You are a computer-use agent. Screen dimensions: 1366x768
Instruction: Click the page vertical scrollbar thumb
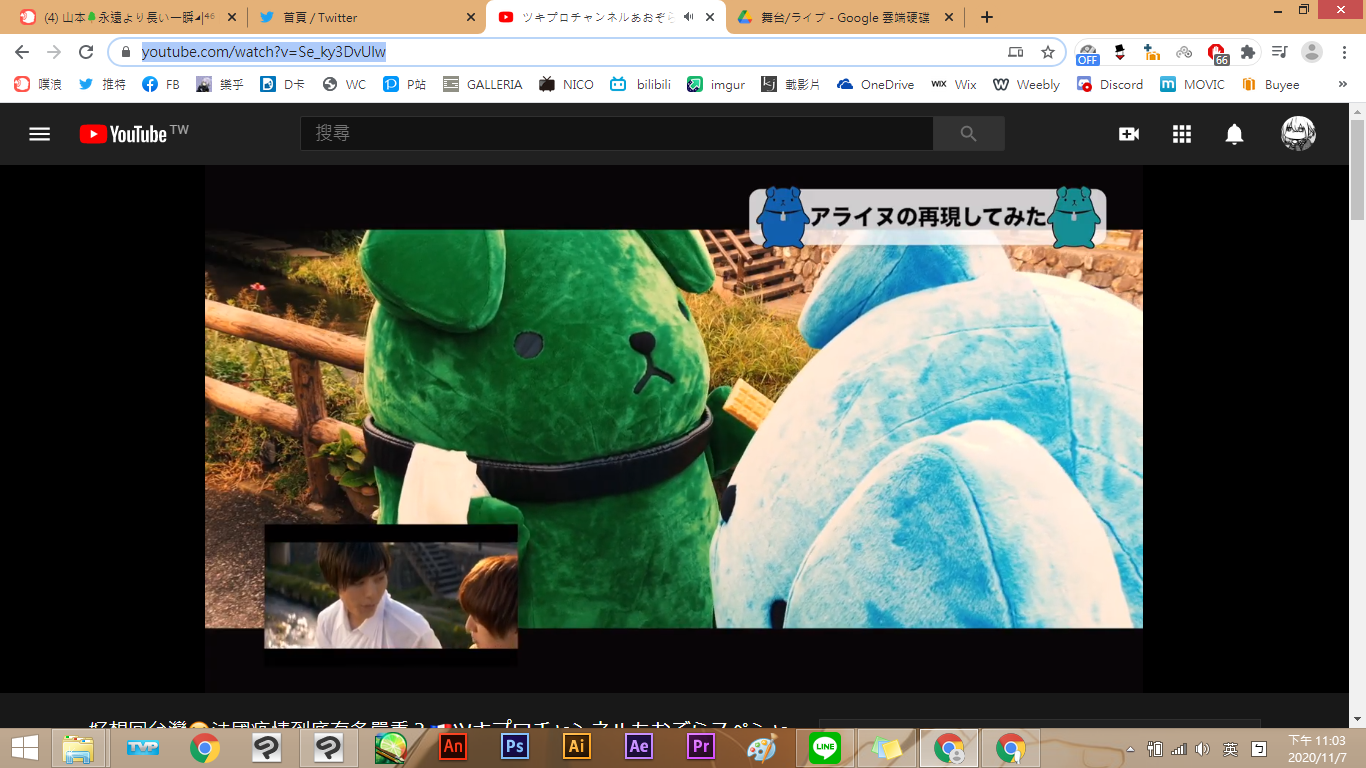(x=1357, y=168)
